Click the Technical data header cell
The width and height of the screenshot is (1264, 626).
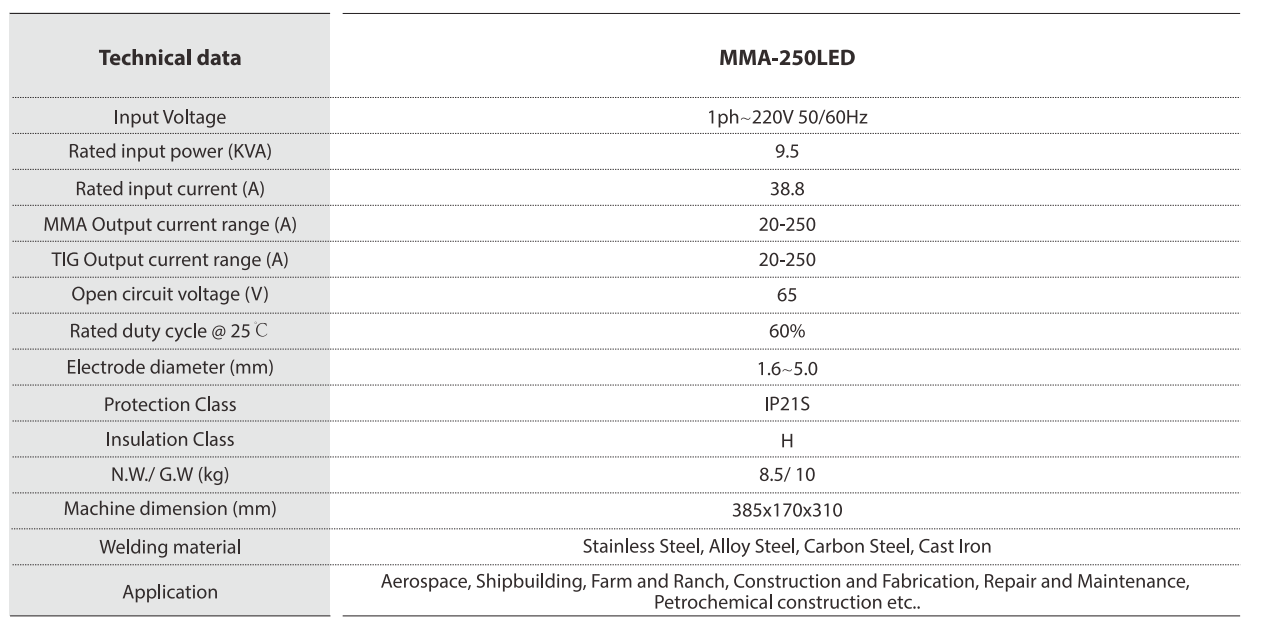(x=170, y=58)
